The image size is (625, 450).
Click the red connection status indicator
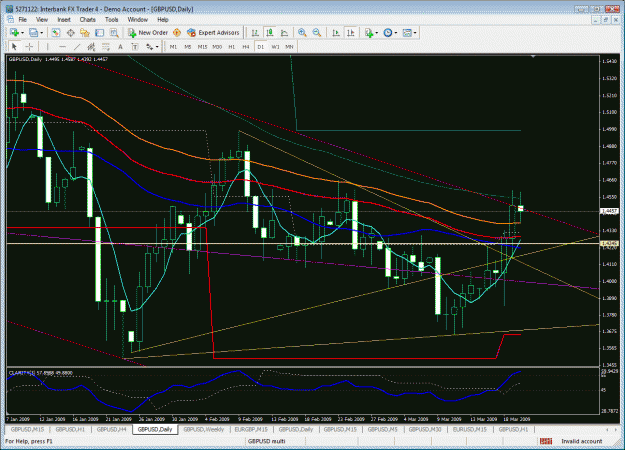[546, 441]
